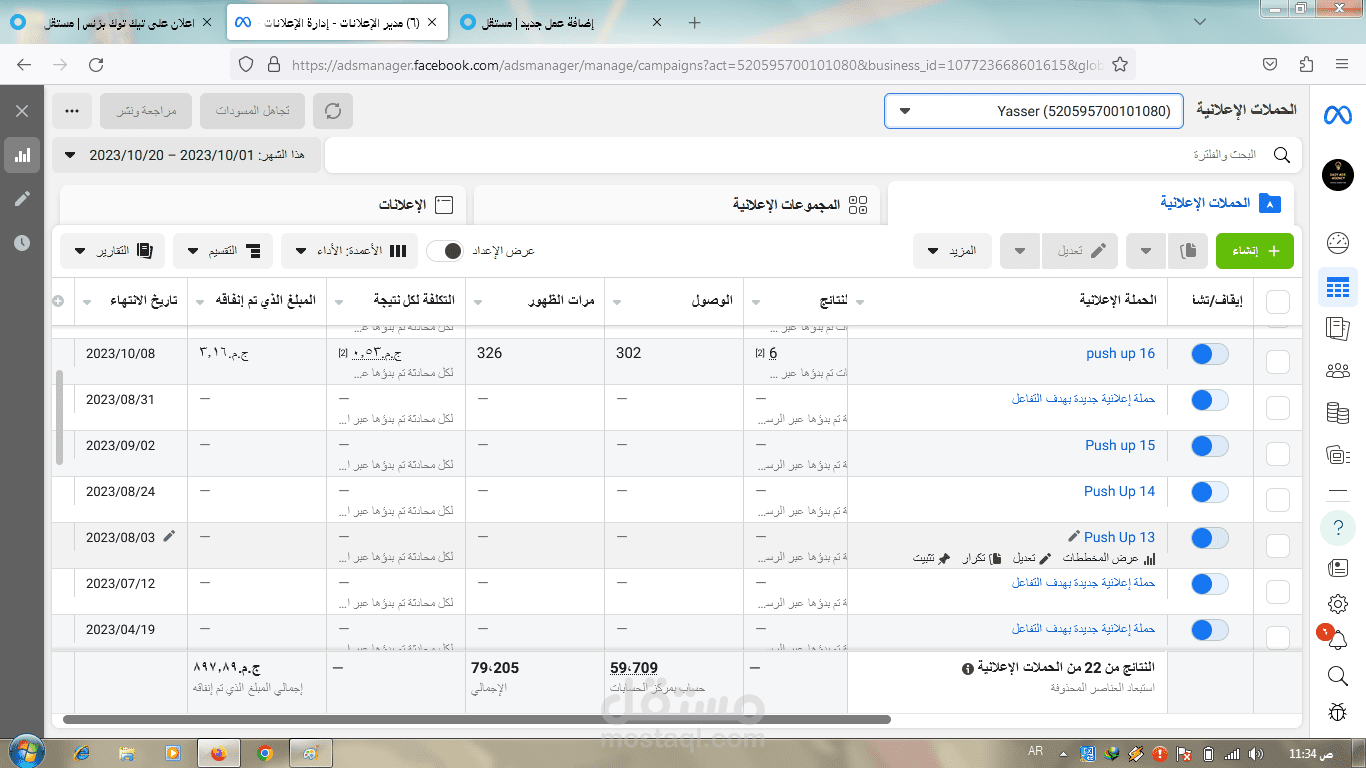Image resolution: width=1366 pixels, height=768 pixels.
Task: Click the Firefox address bar URL
Action: [x=697, y=65]
